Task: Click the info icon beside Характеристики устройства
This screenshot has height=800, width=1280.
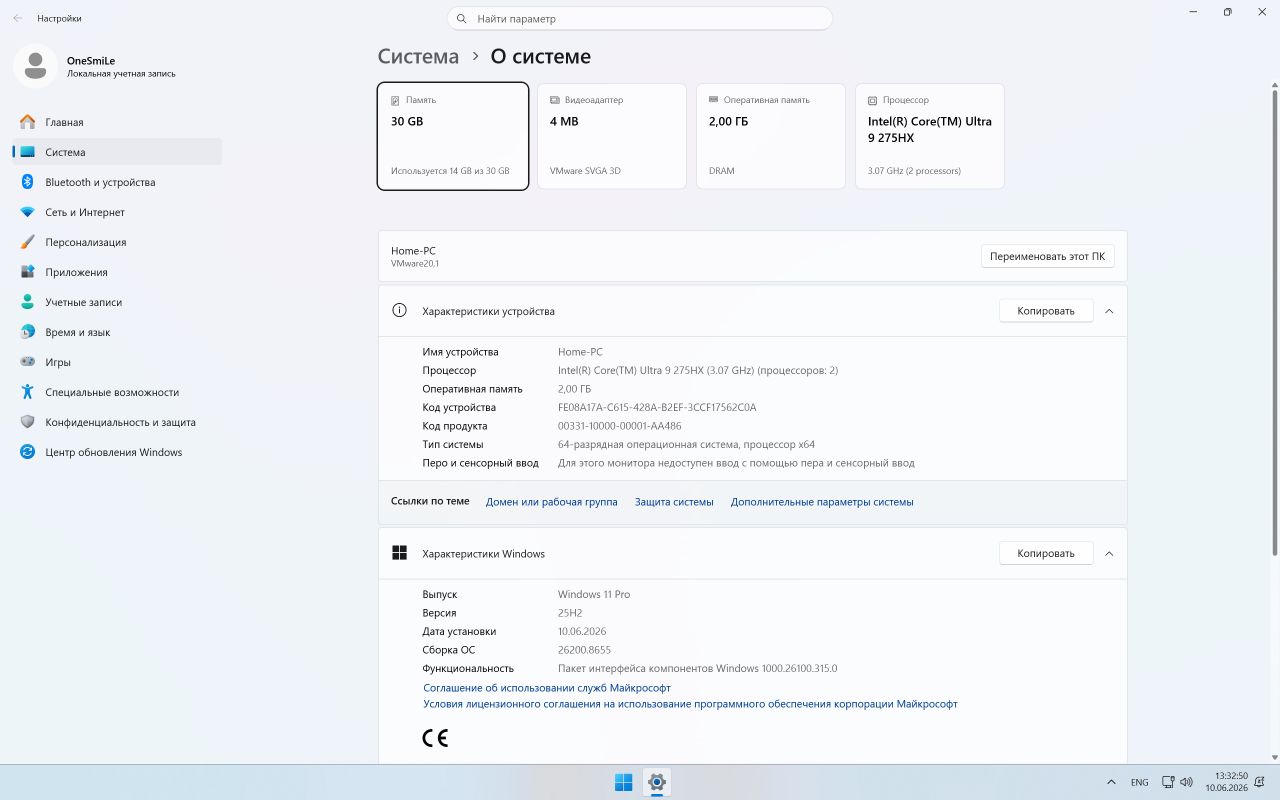Action: click(x=399, y=311)
